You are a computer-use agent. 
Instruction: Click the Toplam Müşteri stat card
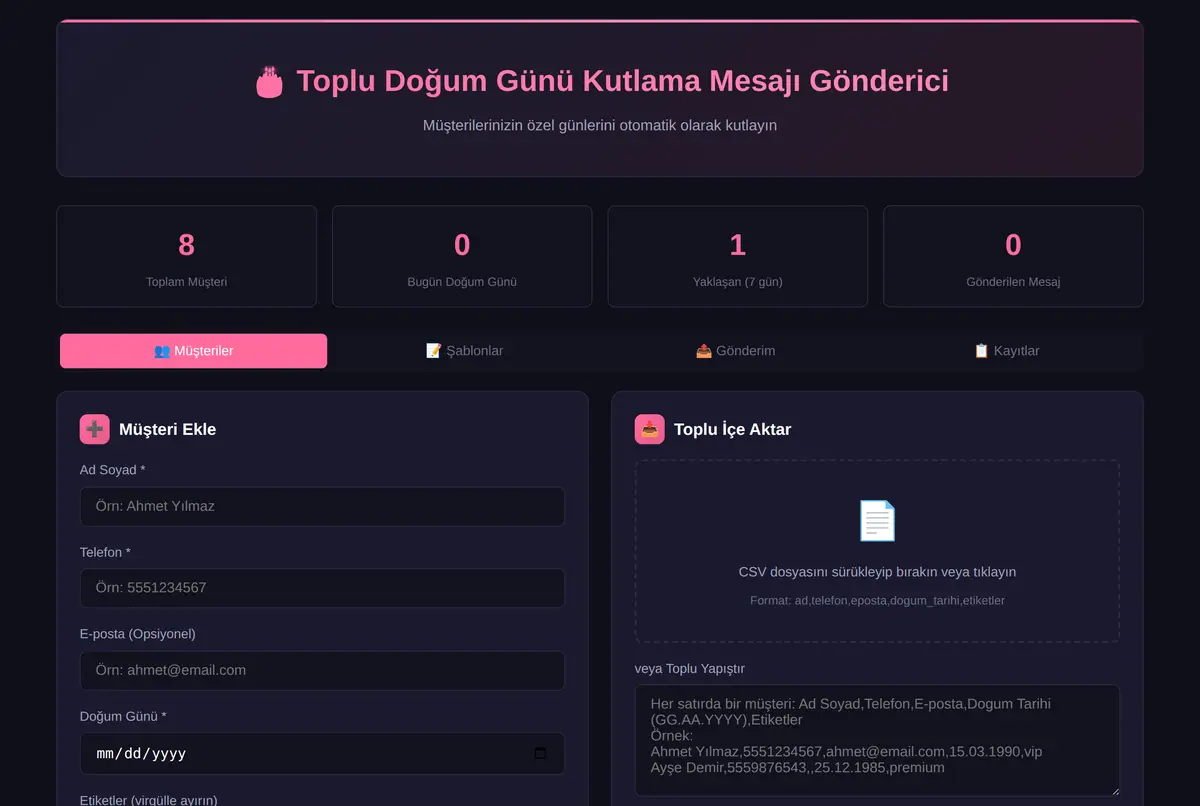(x=187, y=256)
